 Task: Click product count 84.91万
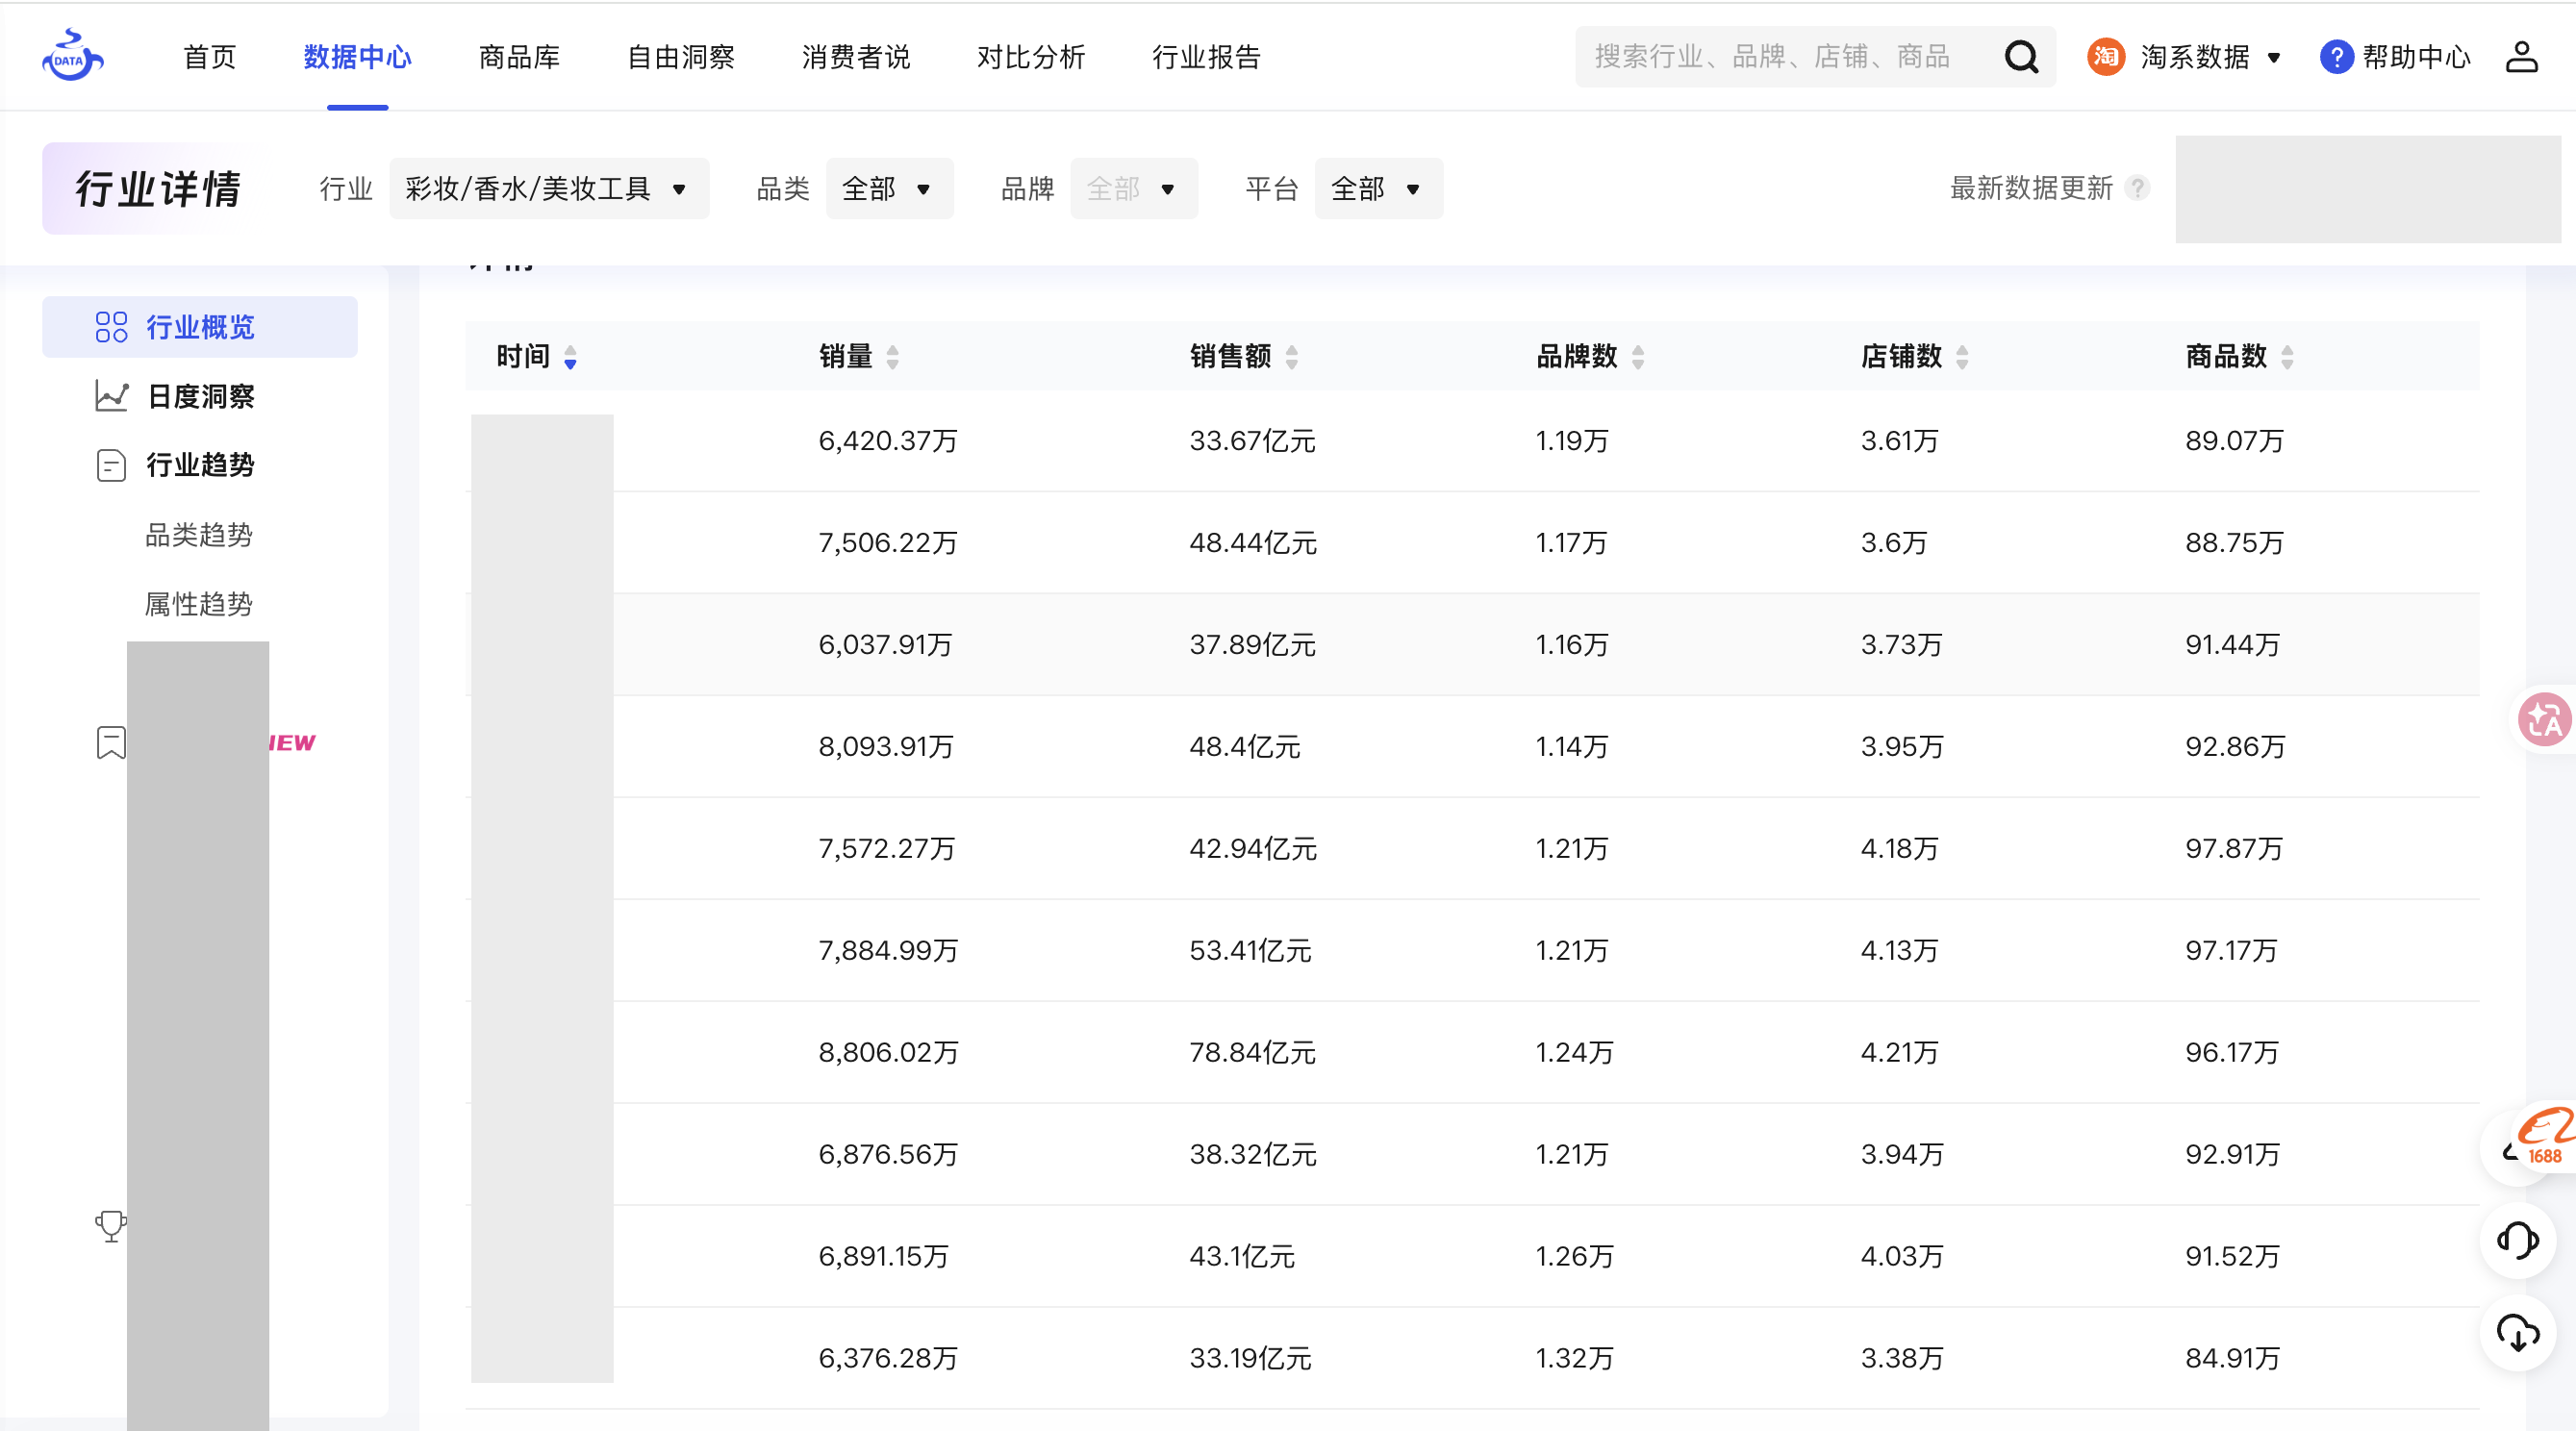2232,1358
